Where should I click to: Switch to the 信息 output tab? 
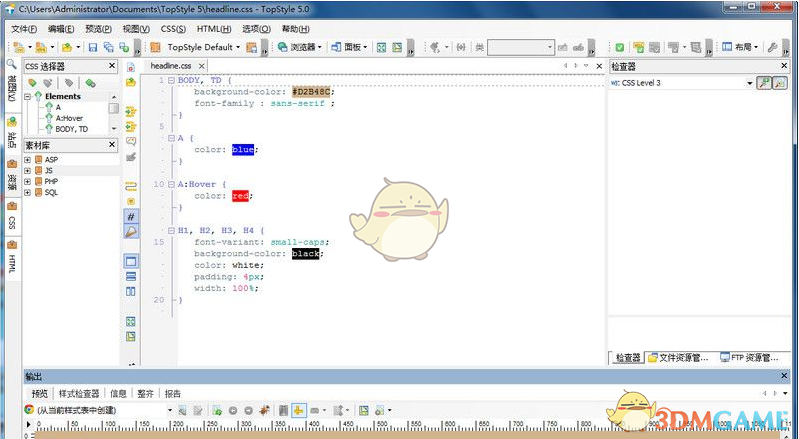tap(118, 394)
